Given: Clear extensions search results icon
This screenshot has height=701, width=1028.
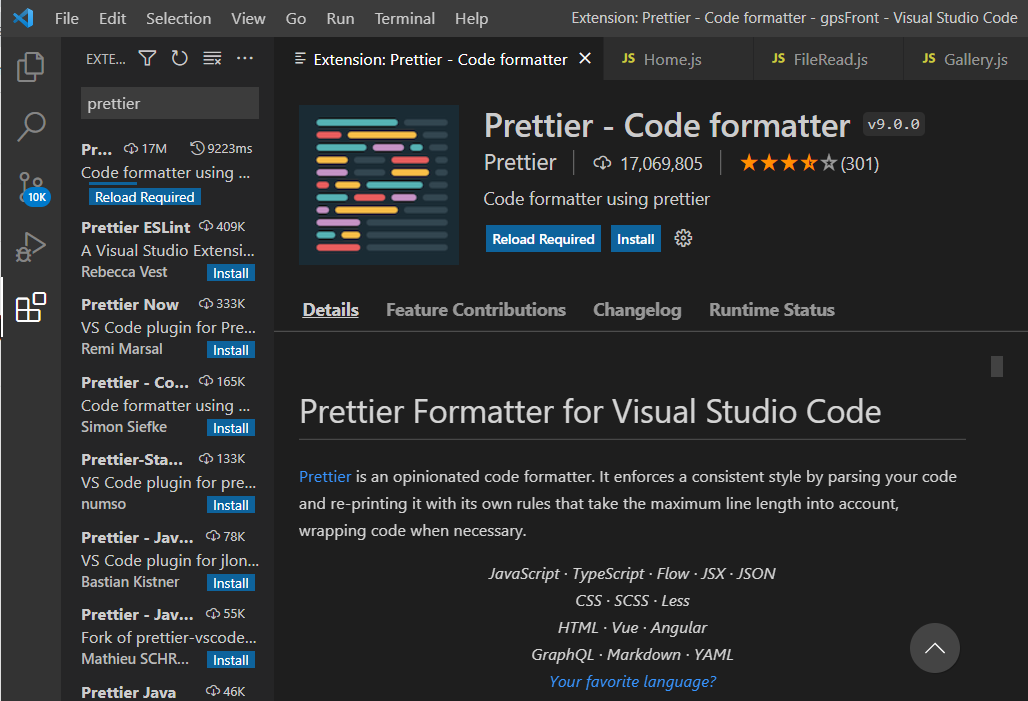Looking at the screenshot, I should tap(212, 58).
